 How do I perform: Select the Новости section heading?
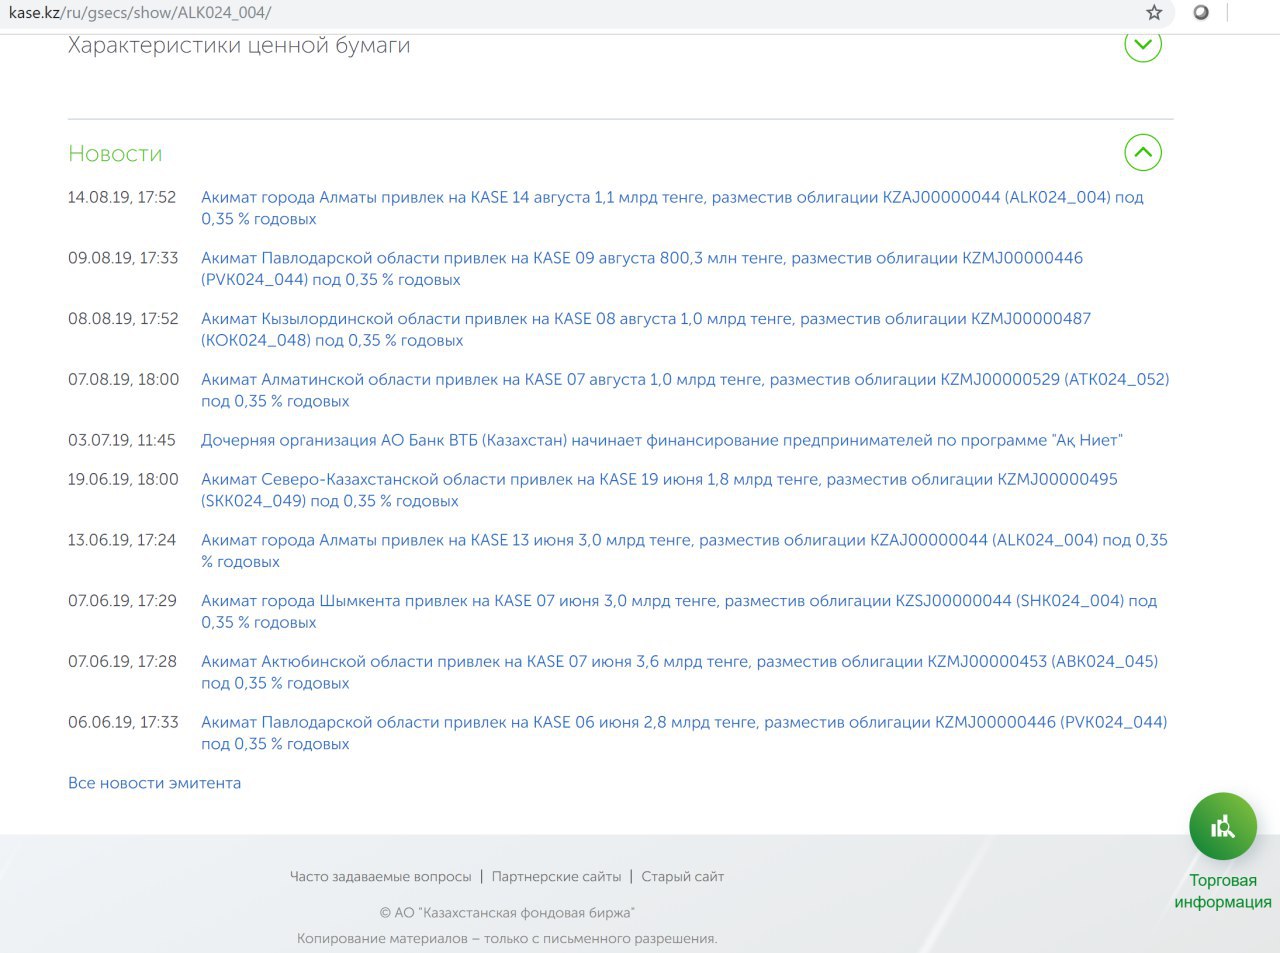115,153
